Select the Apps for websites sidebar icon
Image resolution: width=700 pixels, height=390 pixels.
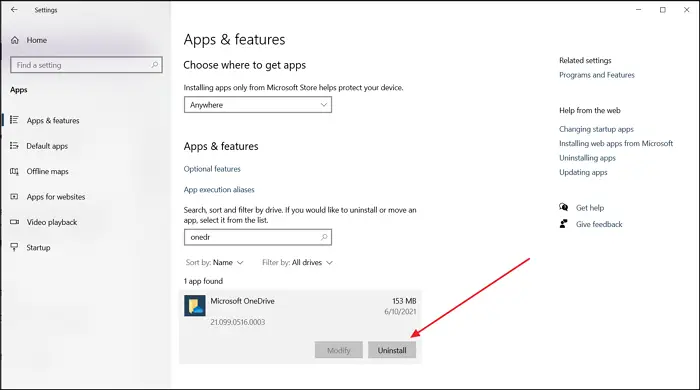coord(14,196)
